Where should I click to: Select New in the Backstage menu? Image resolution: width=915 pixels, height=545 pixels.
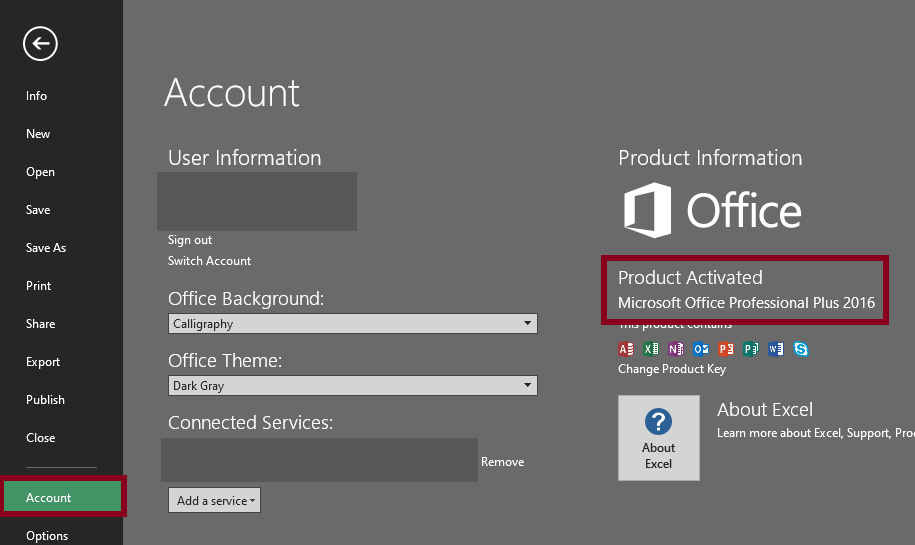pos(38,134)
